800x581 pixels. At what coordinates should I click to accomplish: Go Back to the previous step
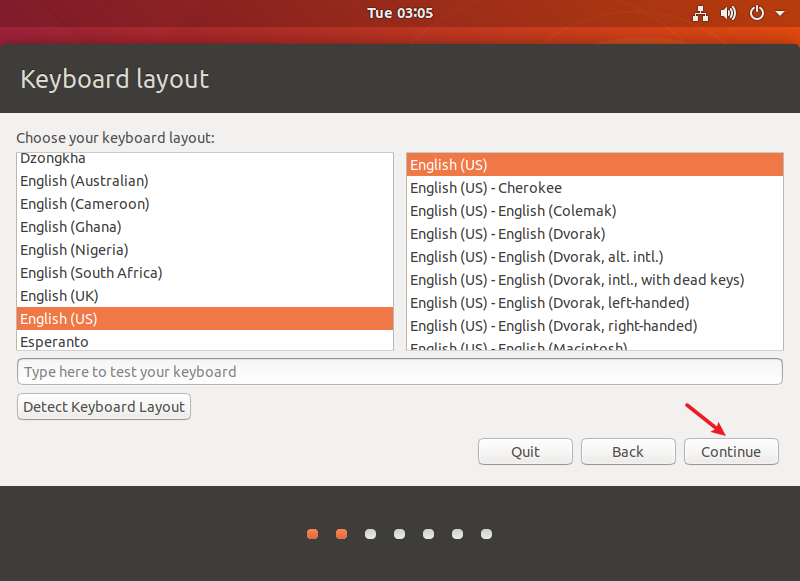tap(628, 451)
